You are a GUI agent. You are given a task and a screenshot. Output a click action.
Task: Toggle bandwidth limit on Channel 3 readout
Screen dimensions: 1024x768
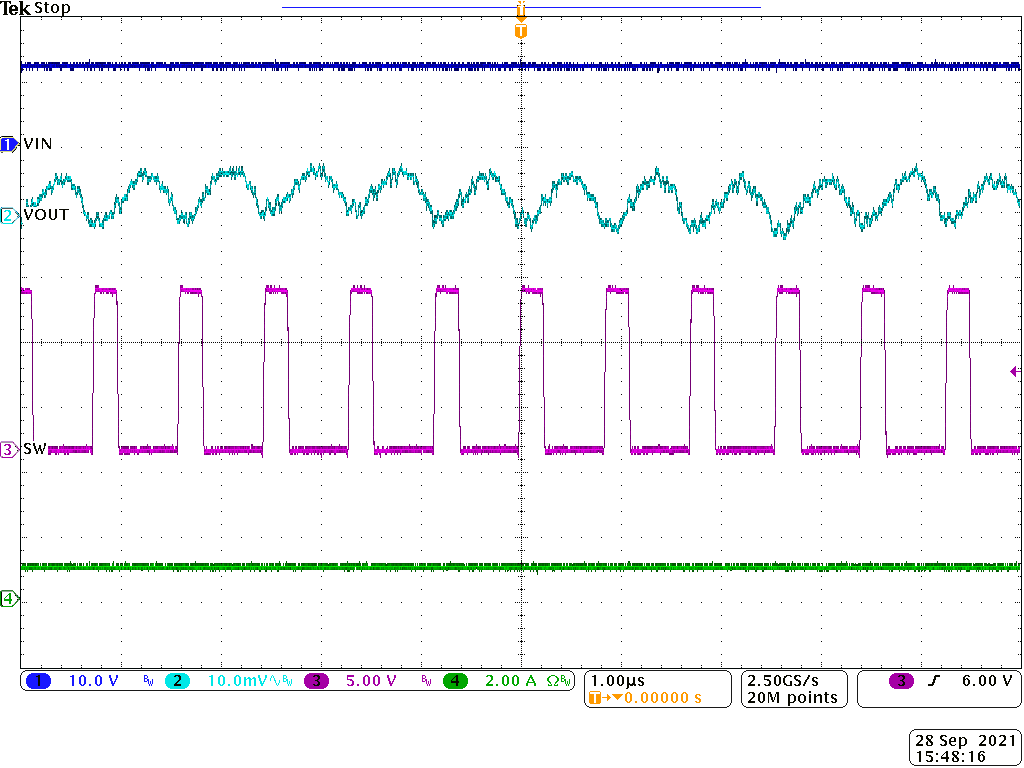[425, 679]
